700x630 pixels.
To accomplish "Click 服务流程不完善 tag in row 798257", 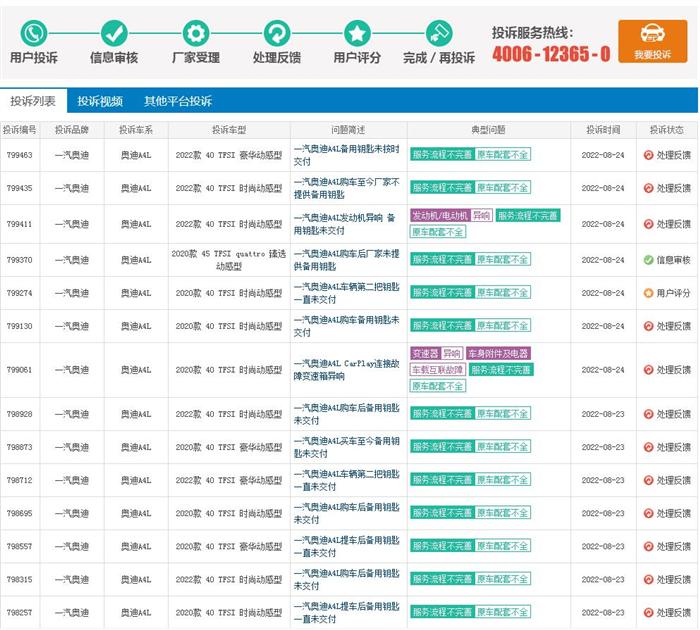I will click(442, 612).
